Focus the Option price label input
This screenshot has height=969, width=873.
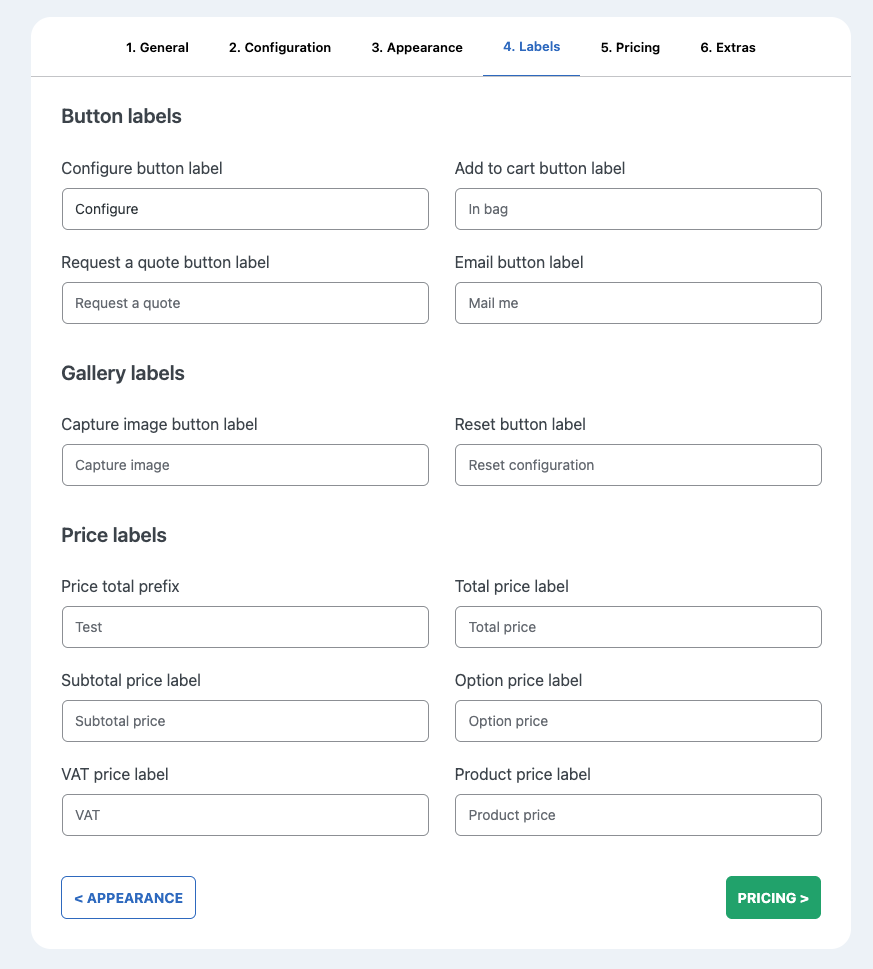638,721
